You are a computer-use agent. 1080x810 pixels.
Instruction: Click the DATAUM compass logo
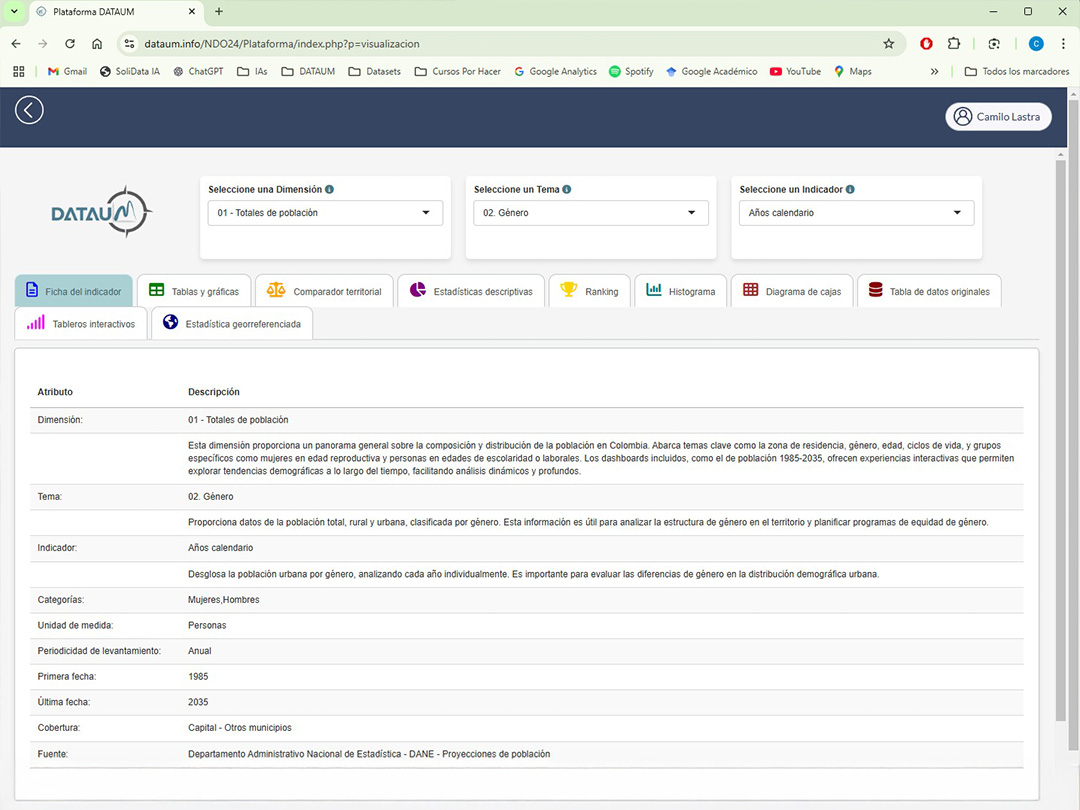(x=101, y=211)
